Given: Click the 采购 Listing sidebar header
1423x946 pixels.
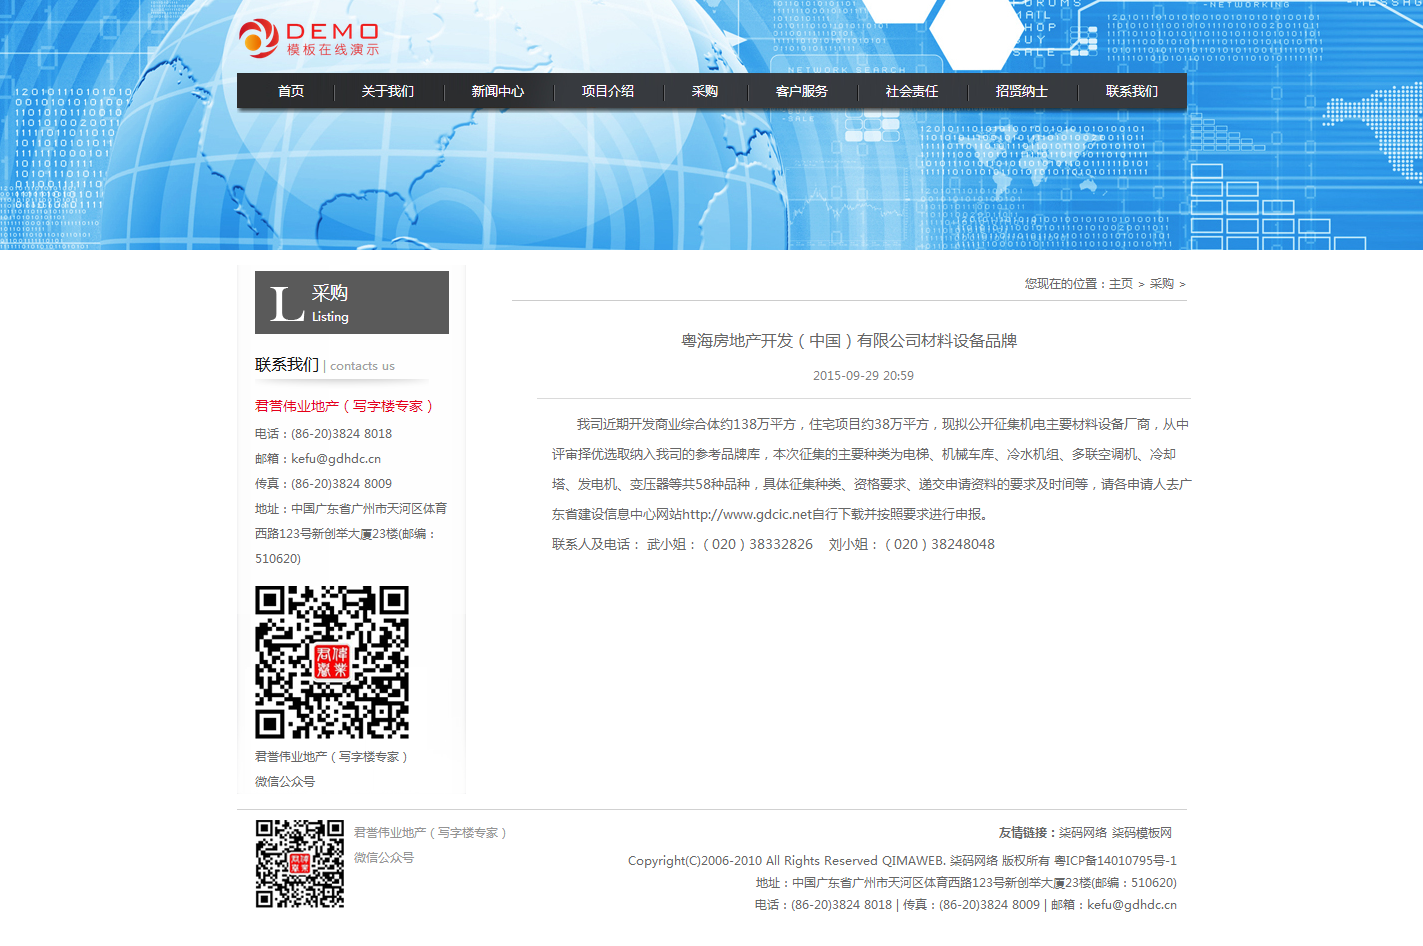Looking at the screenshot, I should [x=352, y=302].
